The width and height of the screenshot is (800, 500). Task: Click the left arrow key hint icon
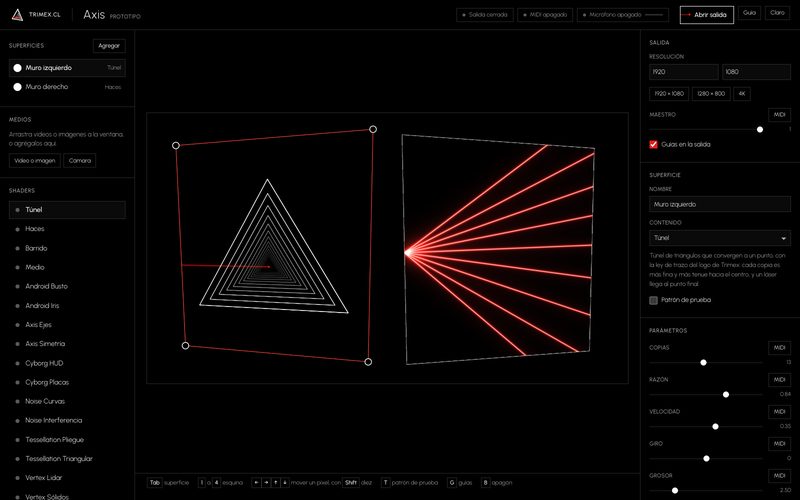(257, 482)
